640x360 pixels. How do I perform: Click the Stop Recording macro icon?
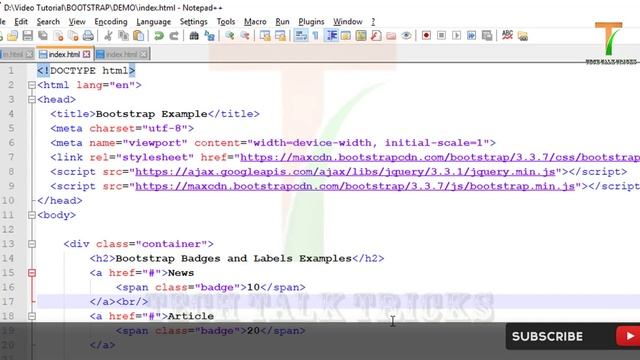pos(441,36)
